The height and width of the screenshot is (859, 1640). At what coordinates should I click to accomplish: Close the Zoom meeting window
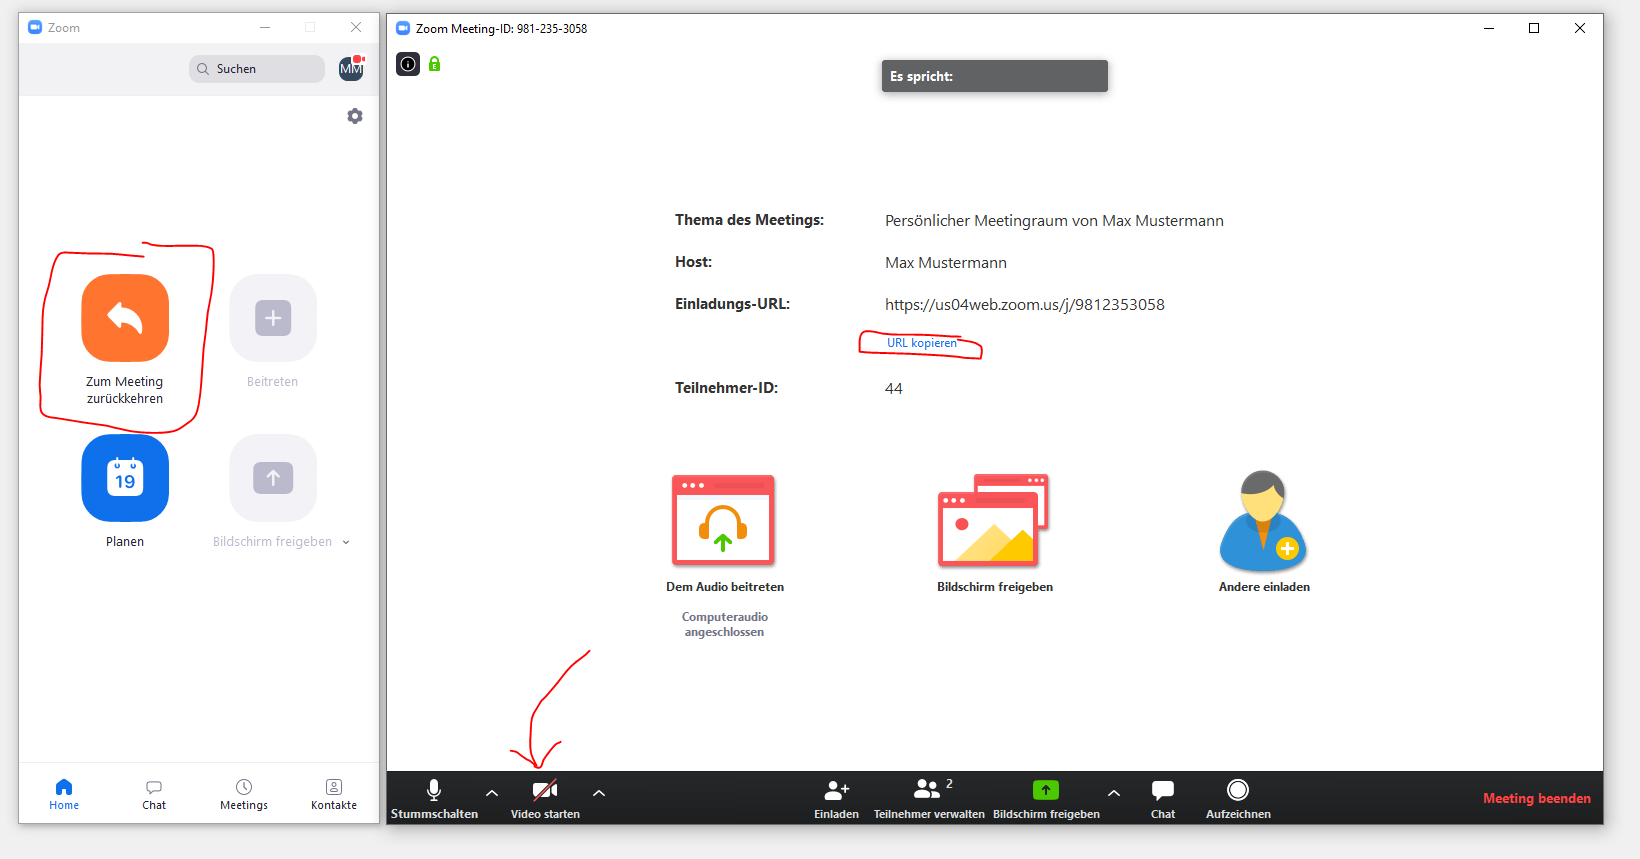1580,28
